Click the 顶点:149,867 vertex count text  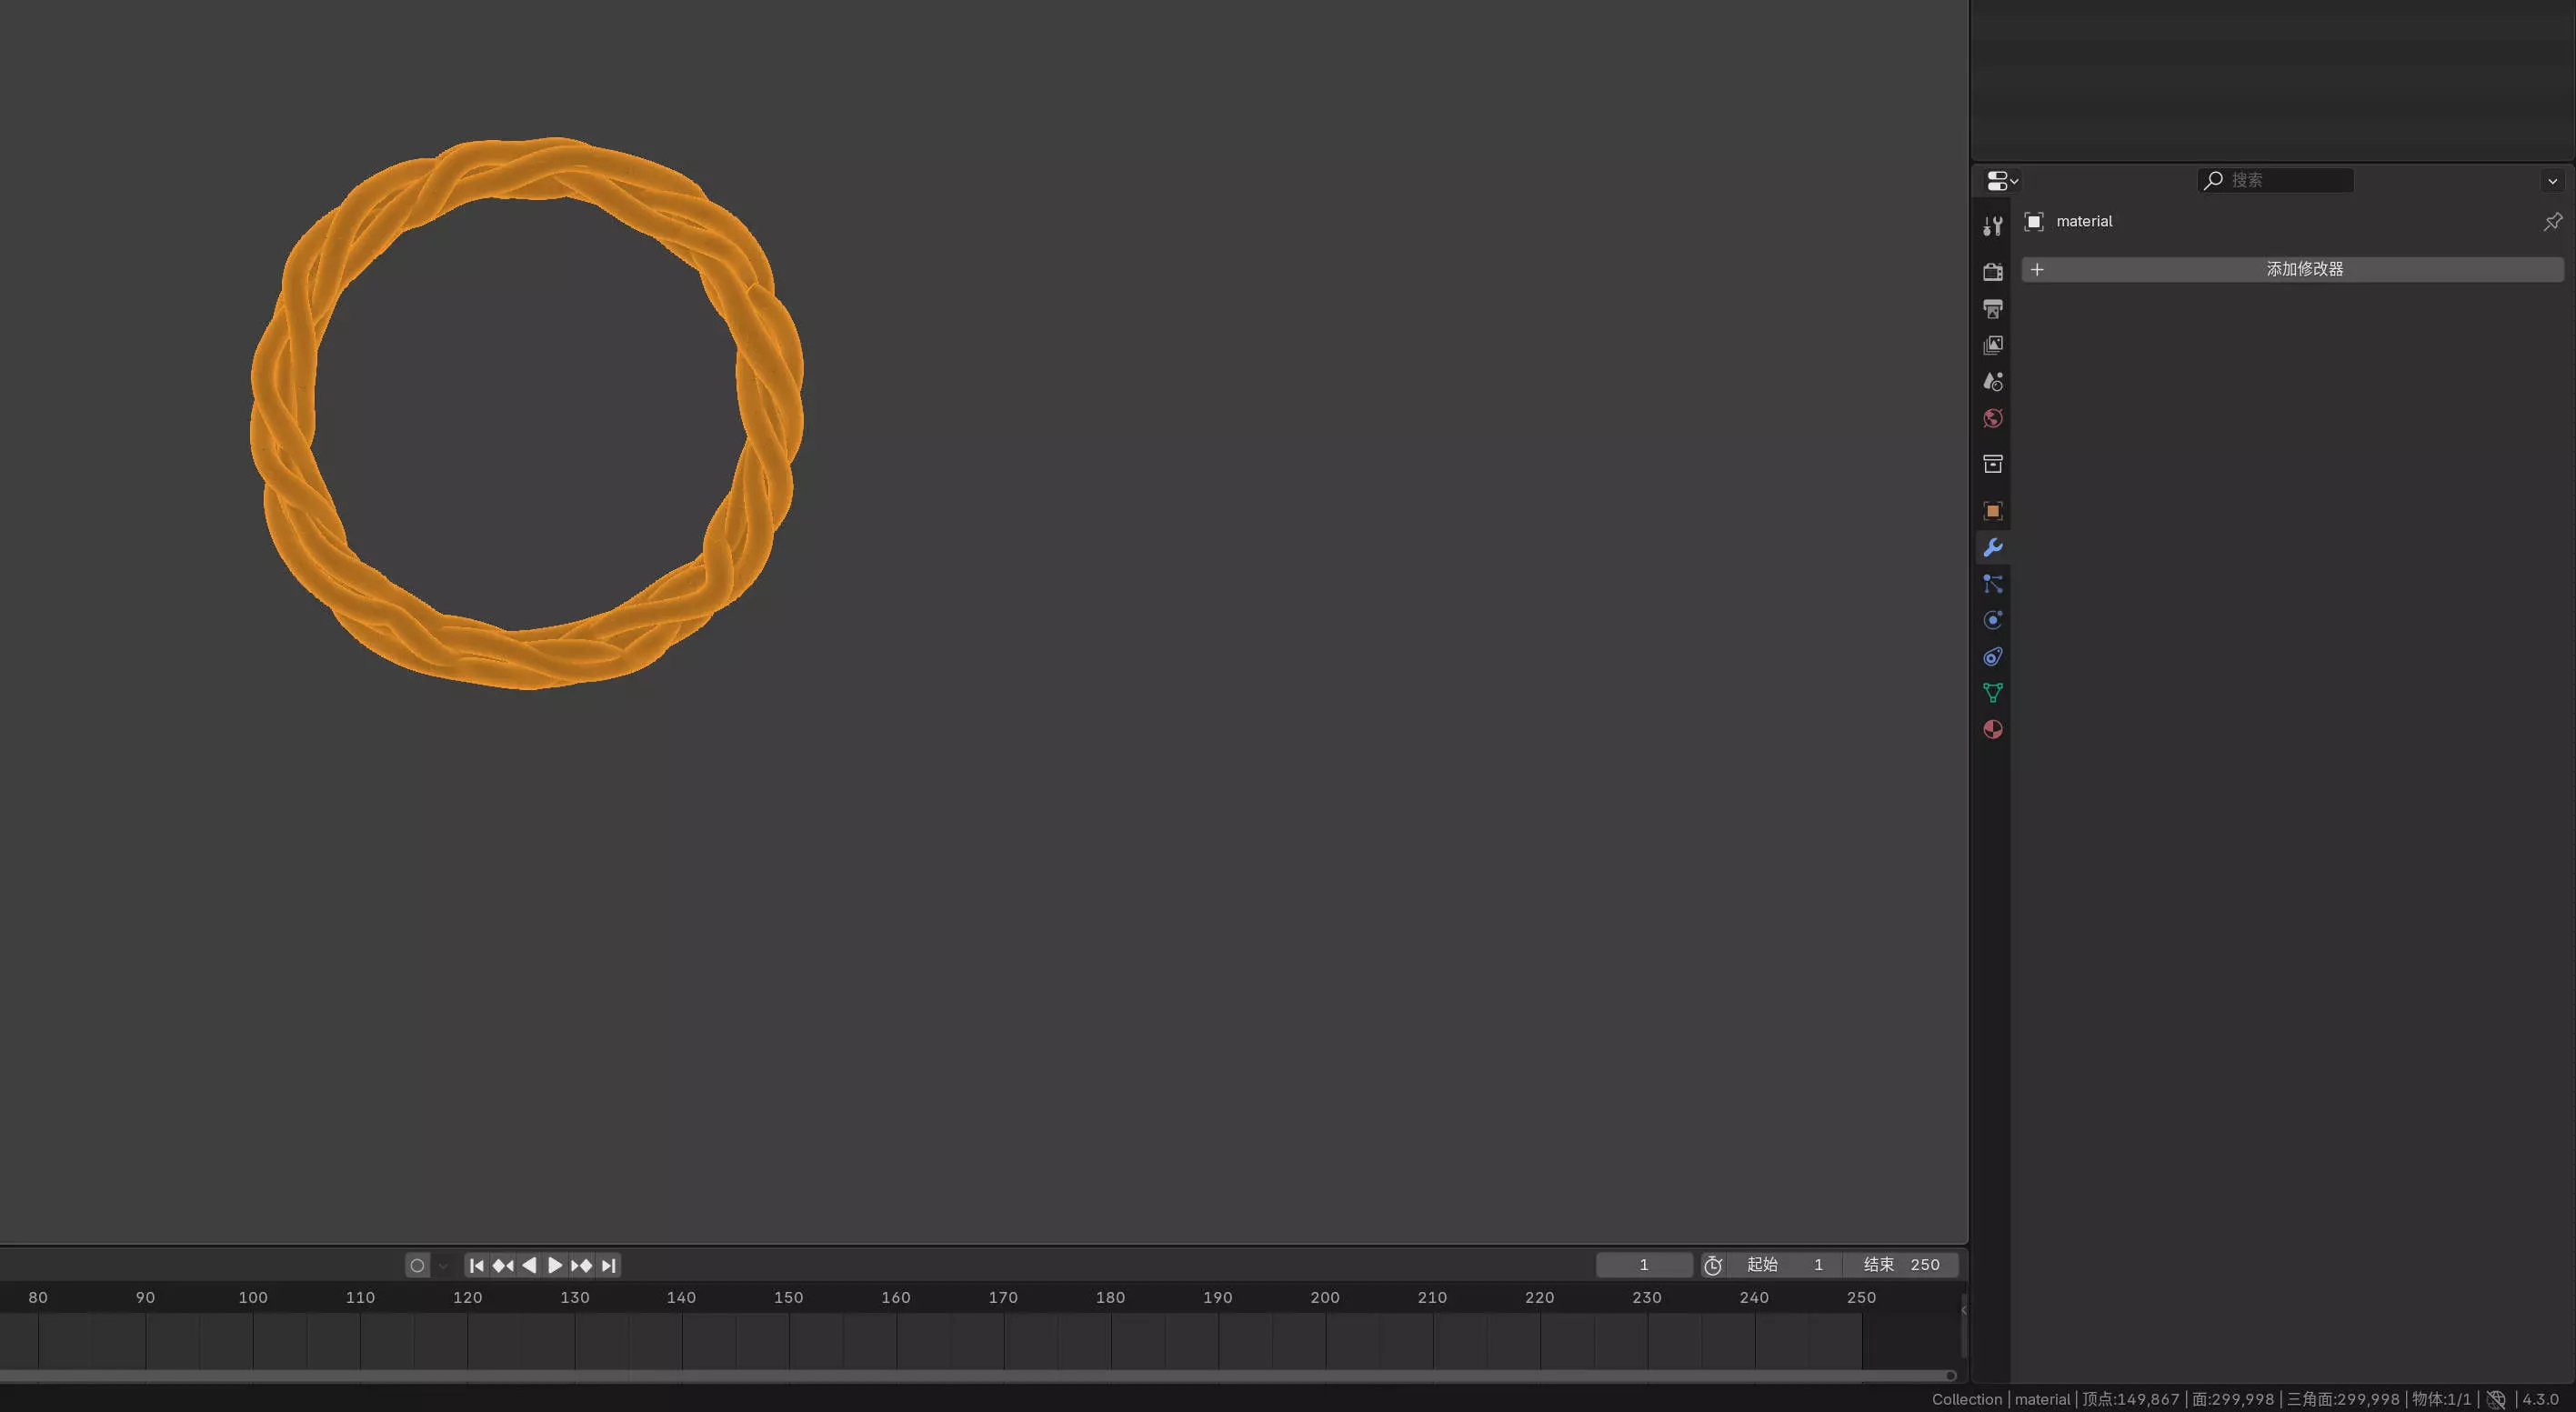(x=2130, y=1399)
